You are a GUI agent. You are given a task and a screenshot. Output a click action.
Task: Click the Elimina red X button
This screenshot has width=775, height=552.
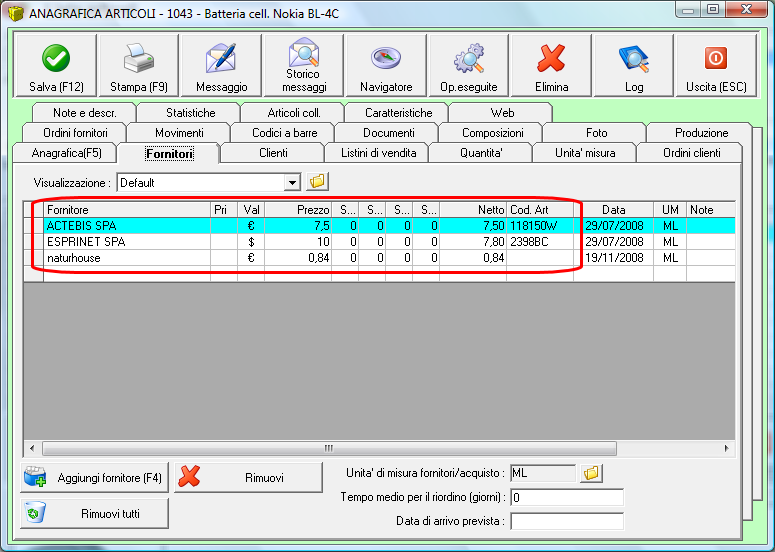click(x=551, y=65)
